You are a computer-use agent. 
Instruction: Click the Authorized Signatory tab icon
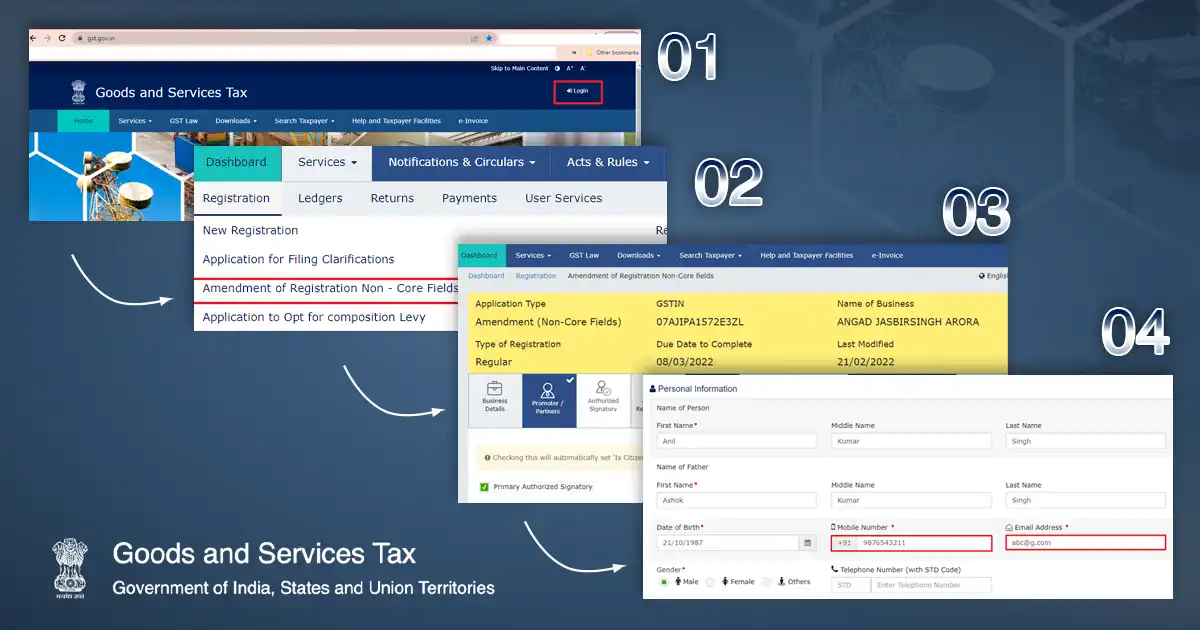click(x=602, y=389)
